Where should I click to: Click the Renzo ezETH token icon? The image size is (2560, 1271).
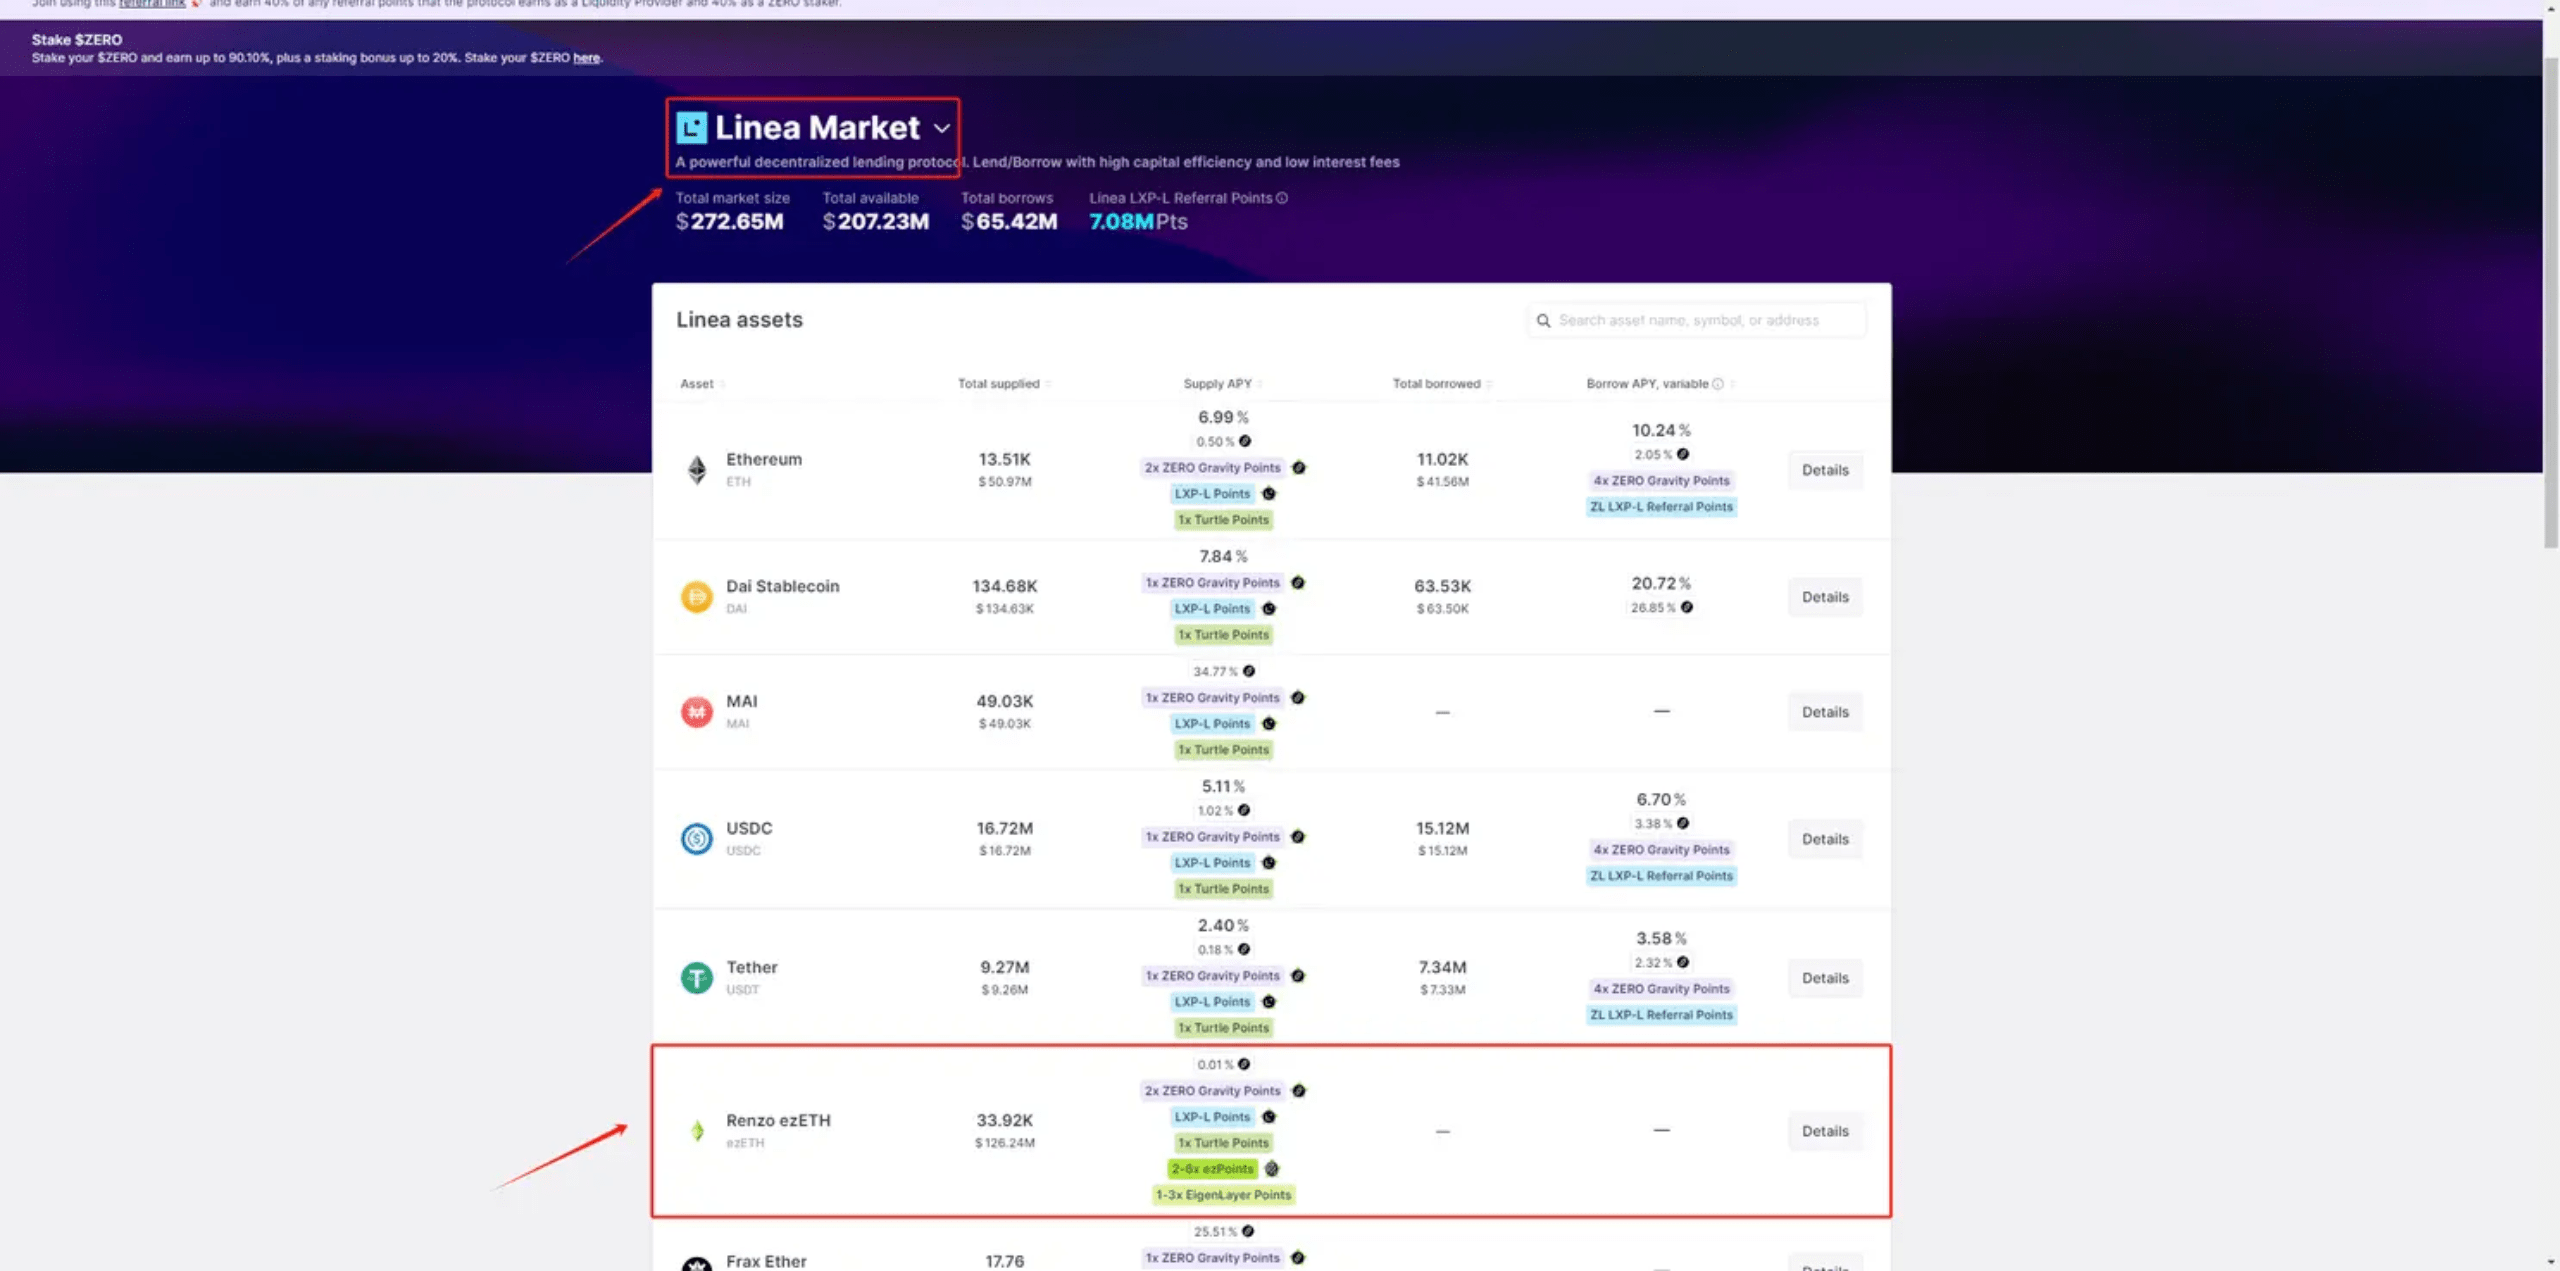(x=697, y=1130)
